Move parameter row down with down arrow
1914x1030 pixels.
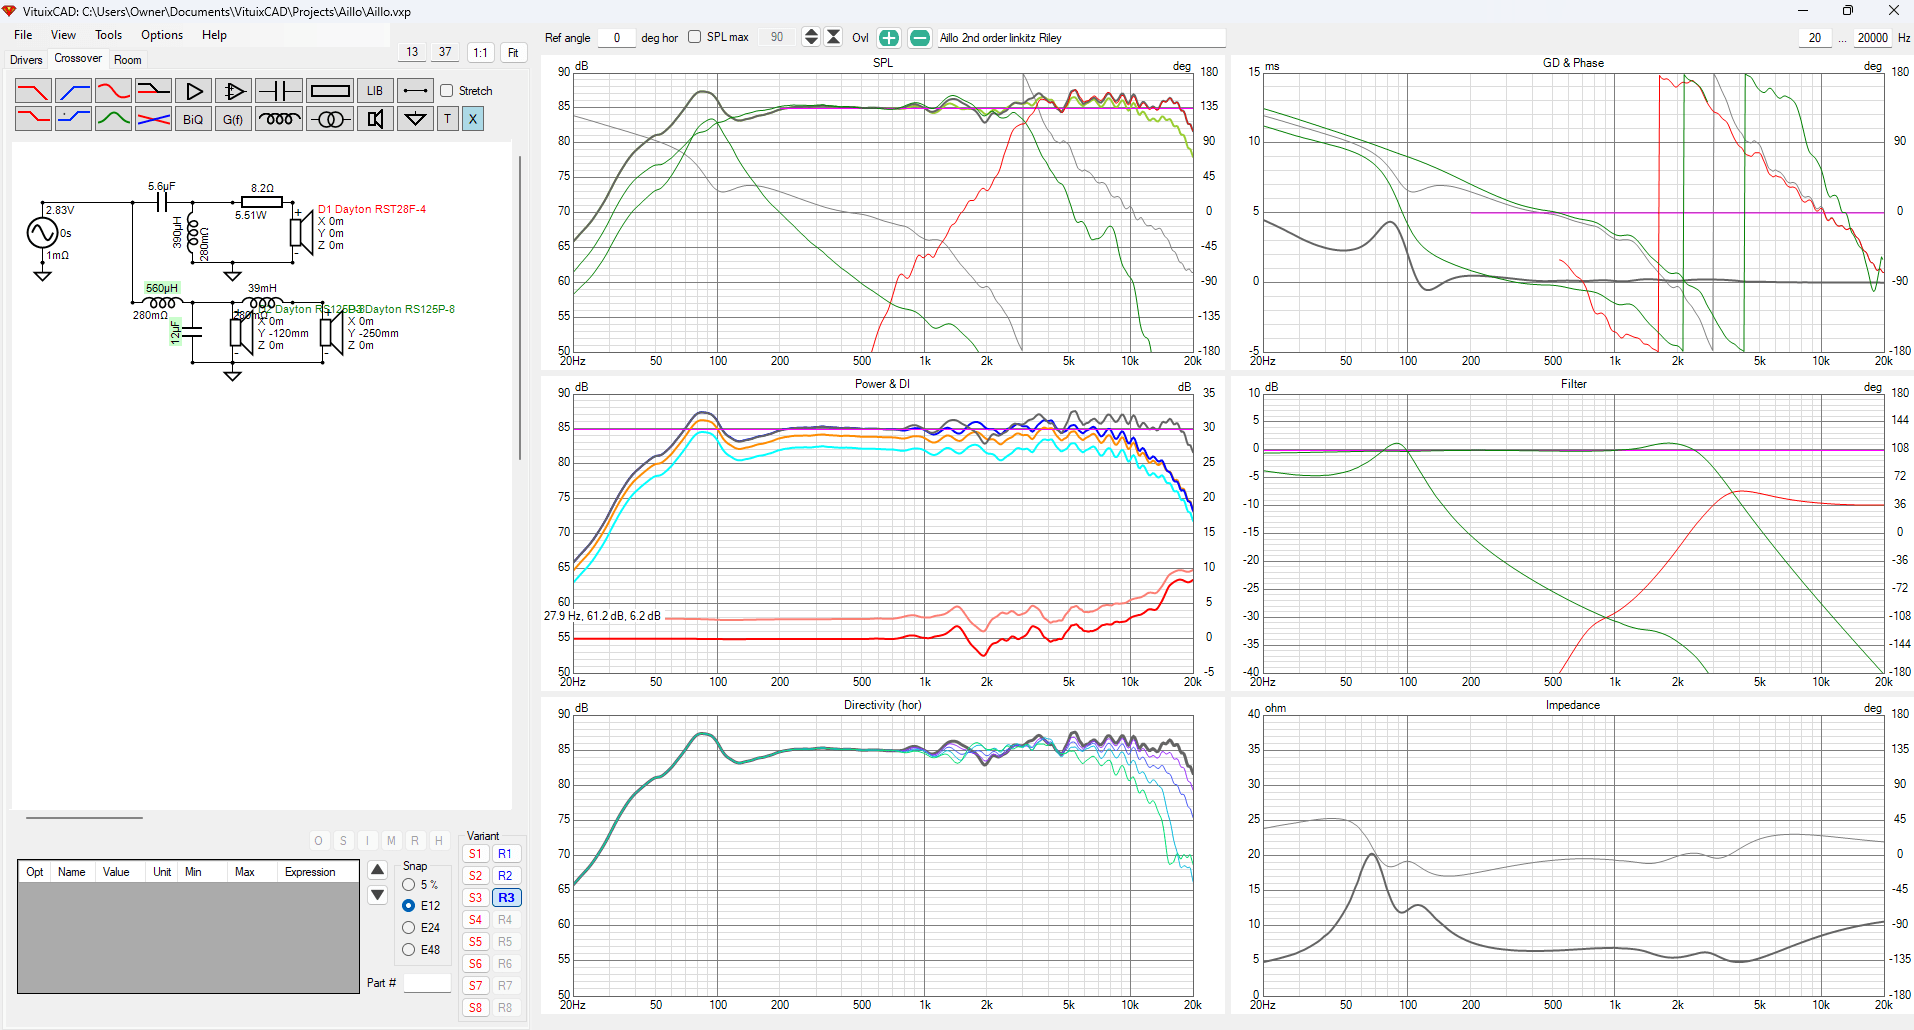point(378,895)
